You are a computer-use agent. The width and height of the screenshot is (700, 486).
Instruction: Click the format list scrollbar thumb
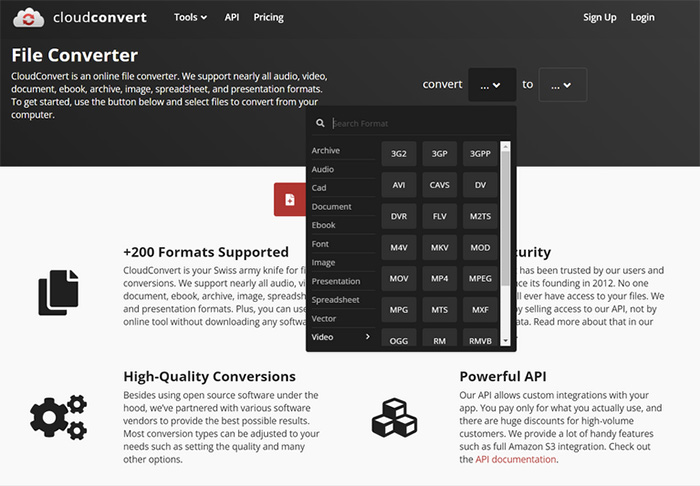tap(505, 219)
